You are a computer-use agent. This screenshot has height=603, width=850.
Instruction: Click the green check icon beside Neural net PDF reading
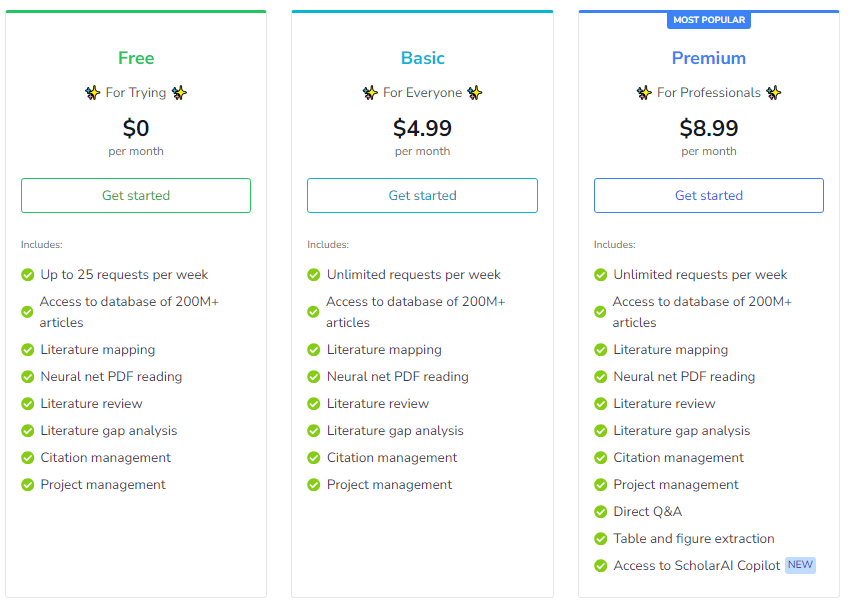point(27,377)
